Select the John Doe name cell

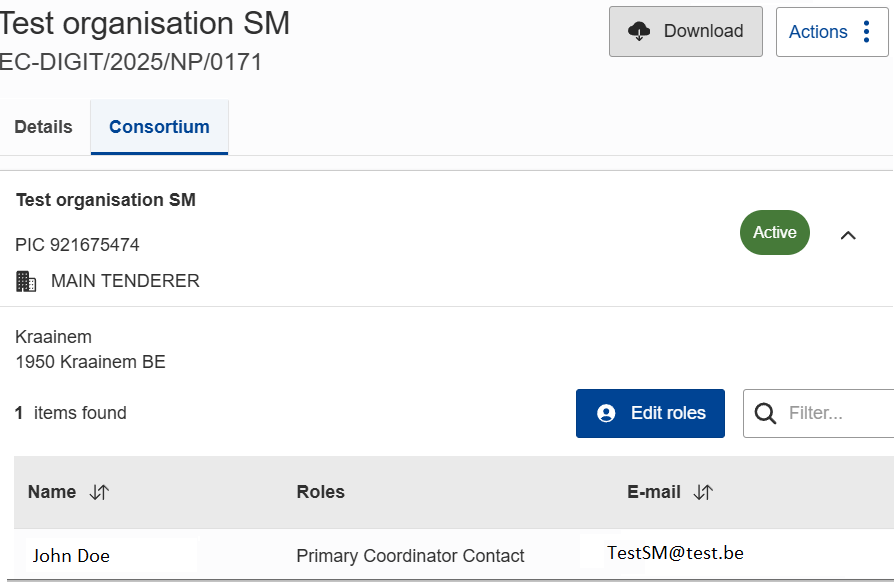click(x=71, y=556)
